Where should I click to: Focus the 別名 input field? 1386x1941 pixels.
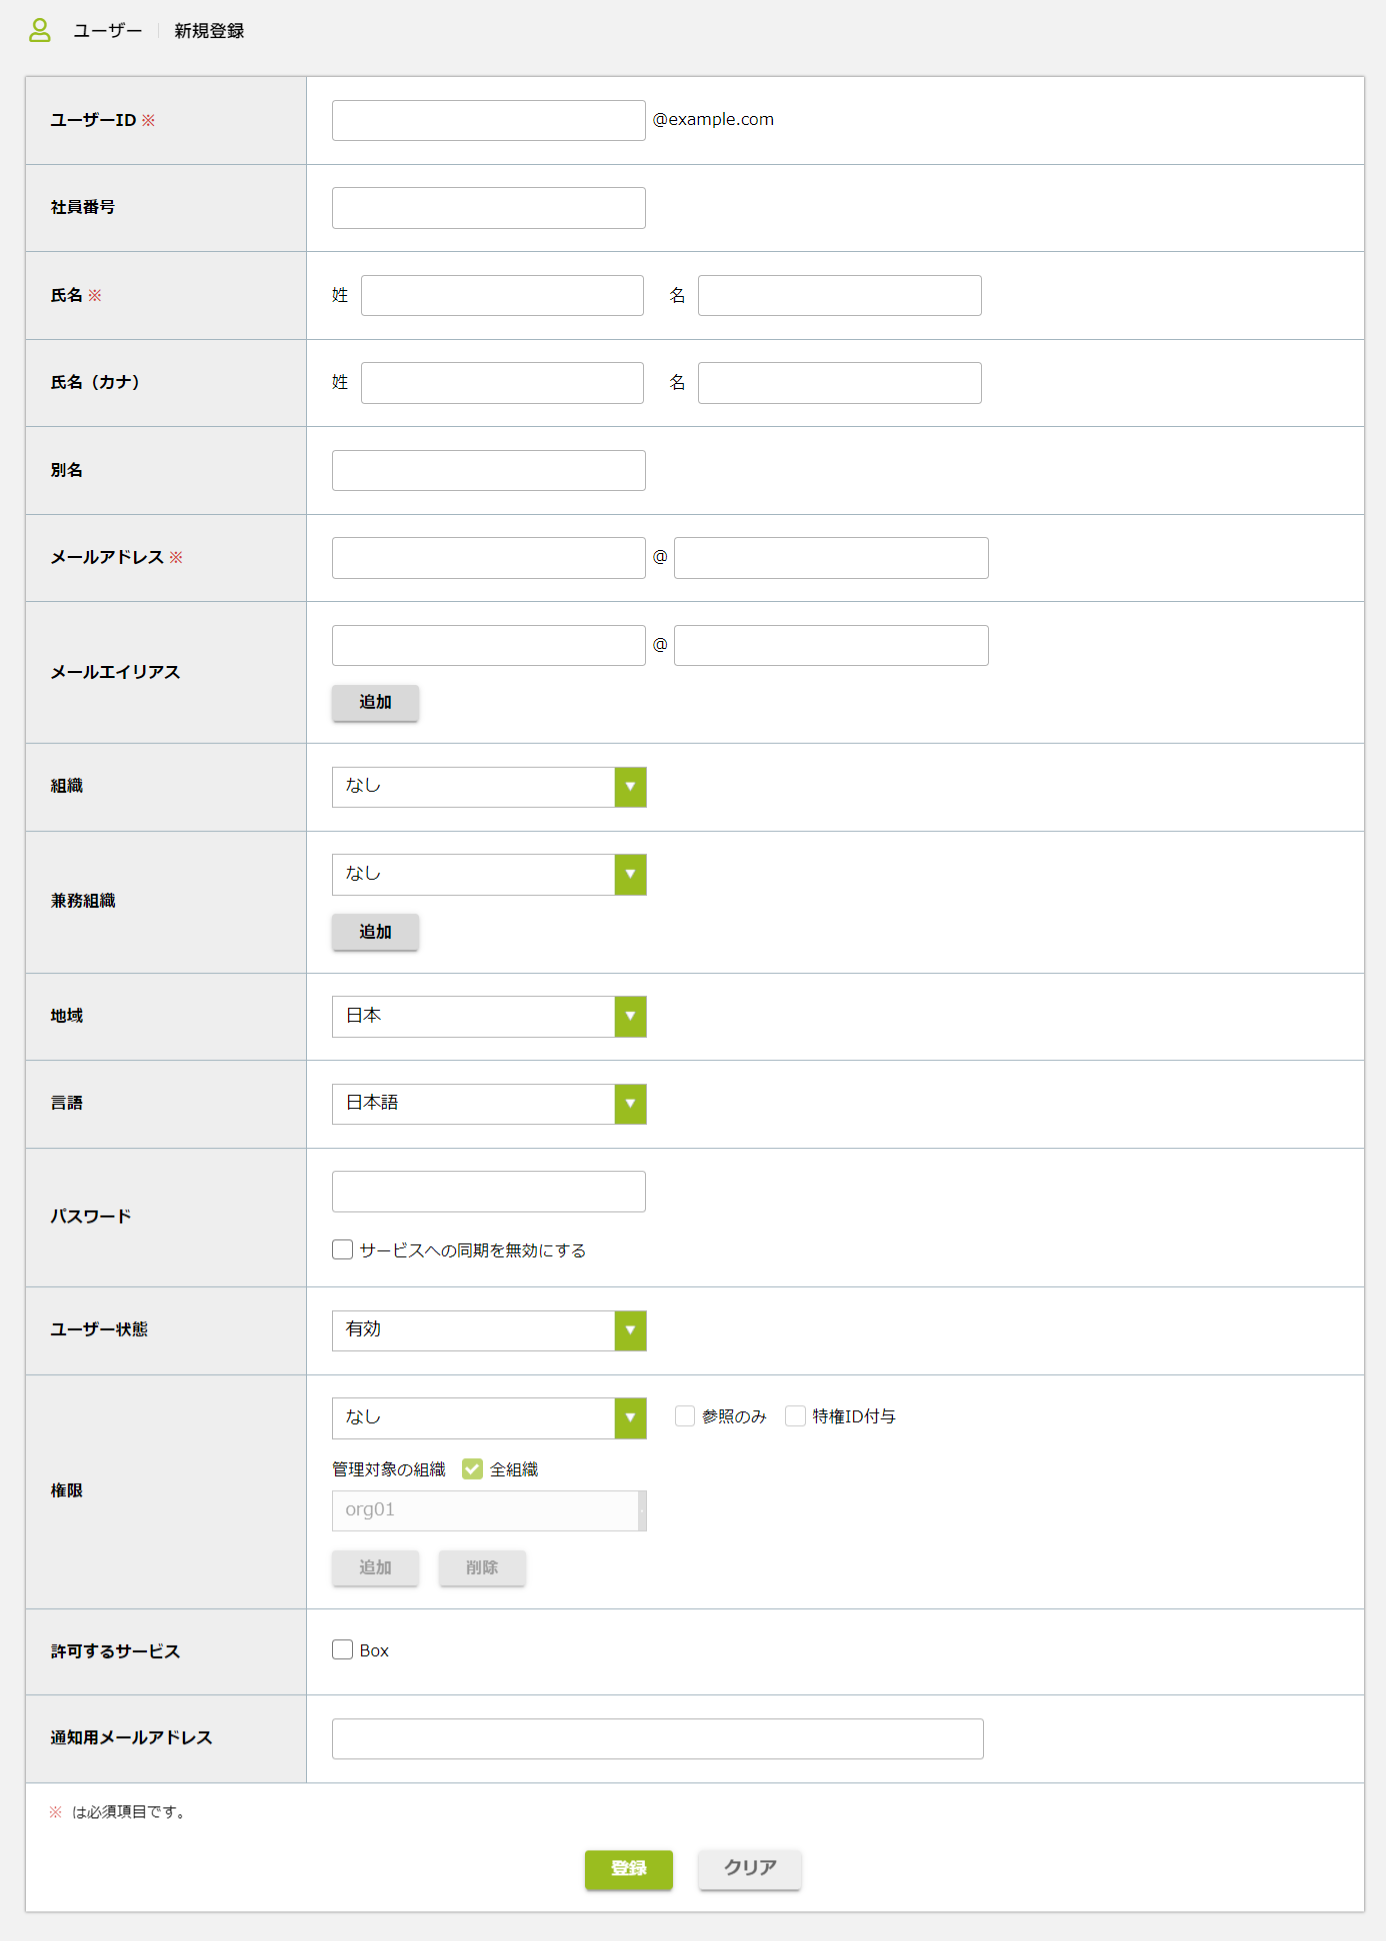click(x=489, y=471)
